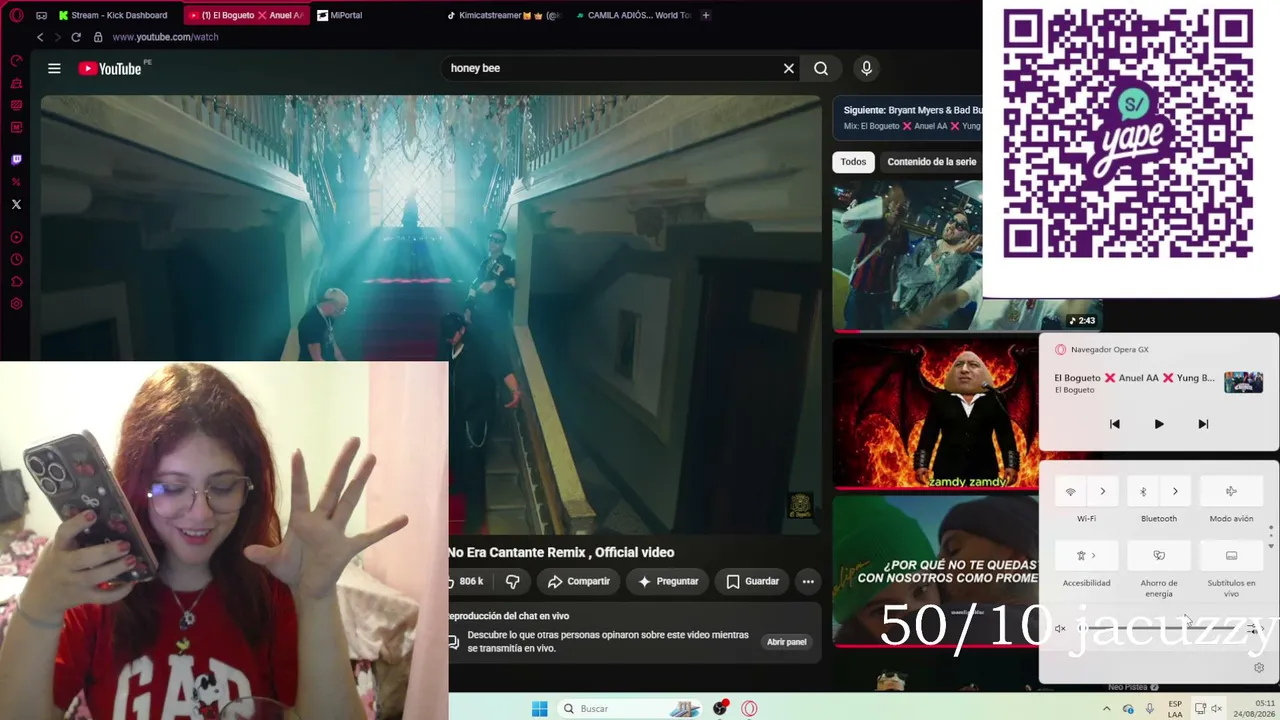Toggle Subtítulos en vivo live captions
1280x720 pixels.
click(1231, 555)
